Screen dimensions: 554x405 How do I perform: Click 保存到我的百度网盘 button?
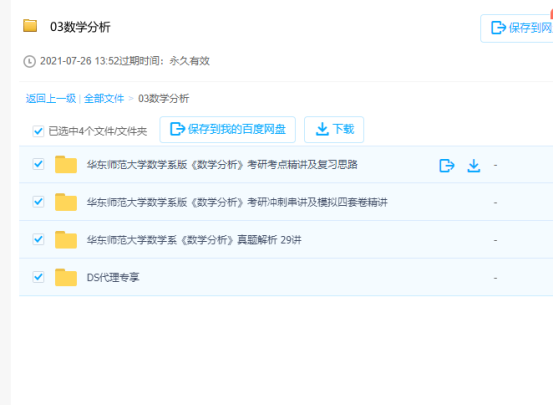click(228, 129)
